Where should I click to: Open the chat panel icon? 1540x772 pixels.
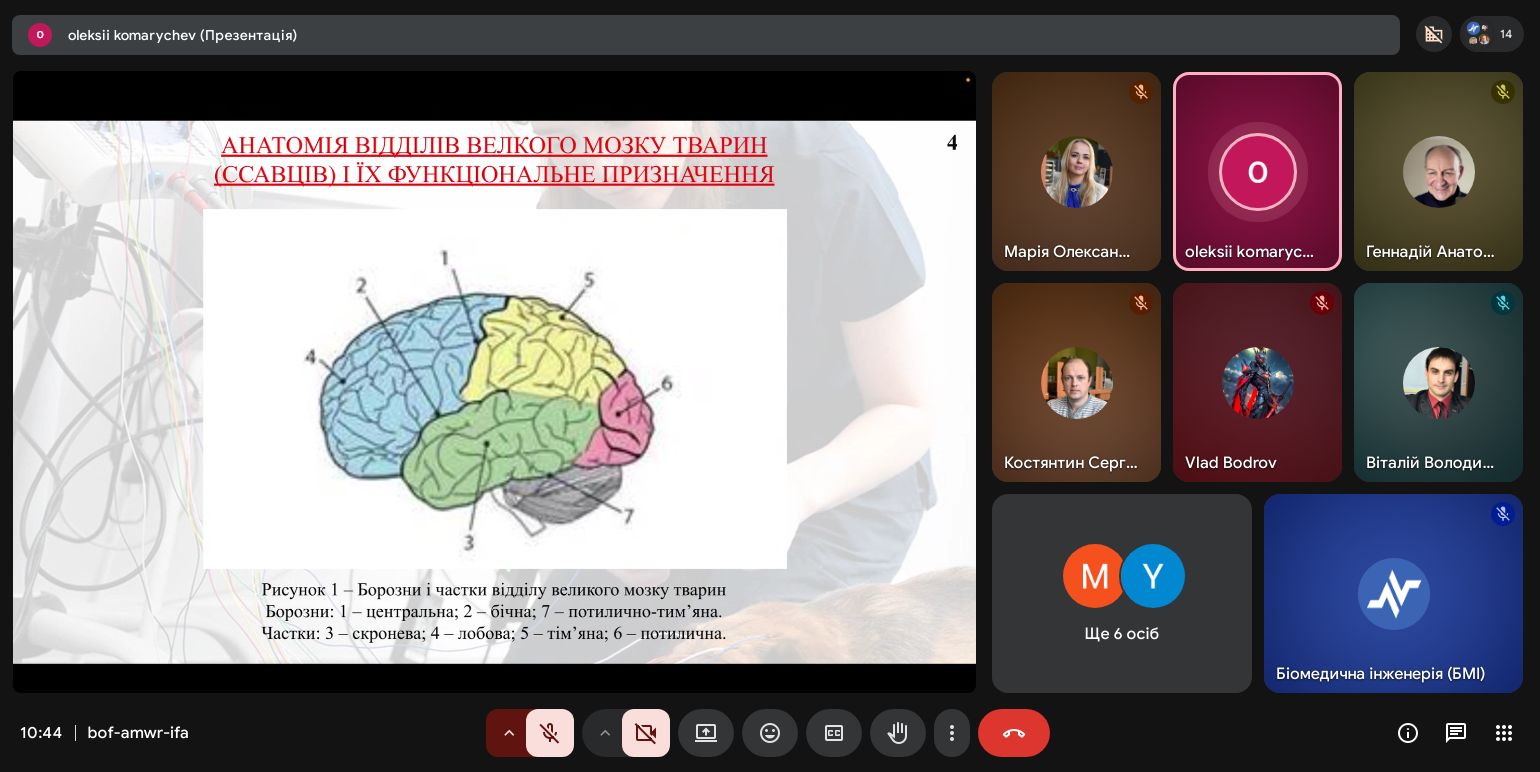1456,733
